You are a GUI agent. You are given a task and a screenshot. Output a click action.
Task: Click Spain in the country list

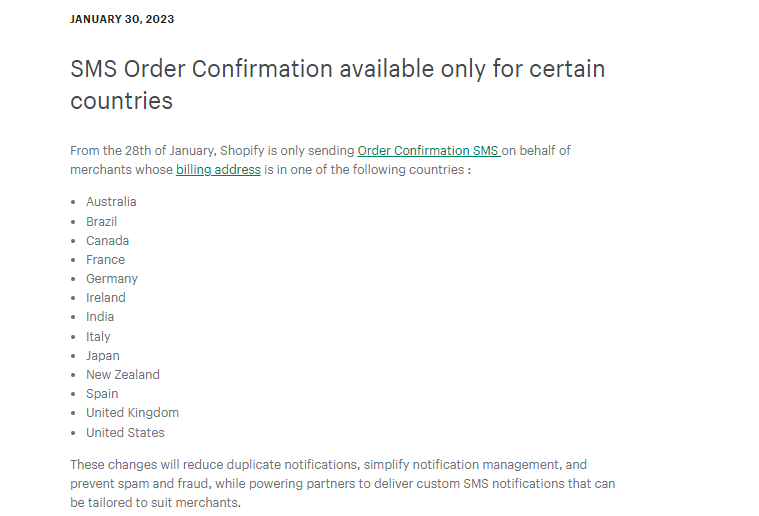point(102,394)
